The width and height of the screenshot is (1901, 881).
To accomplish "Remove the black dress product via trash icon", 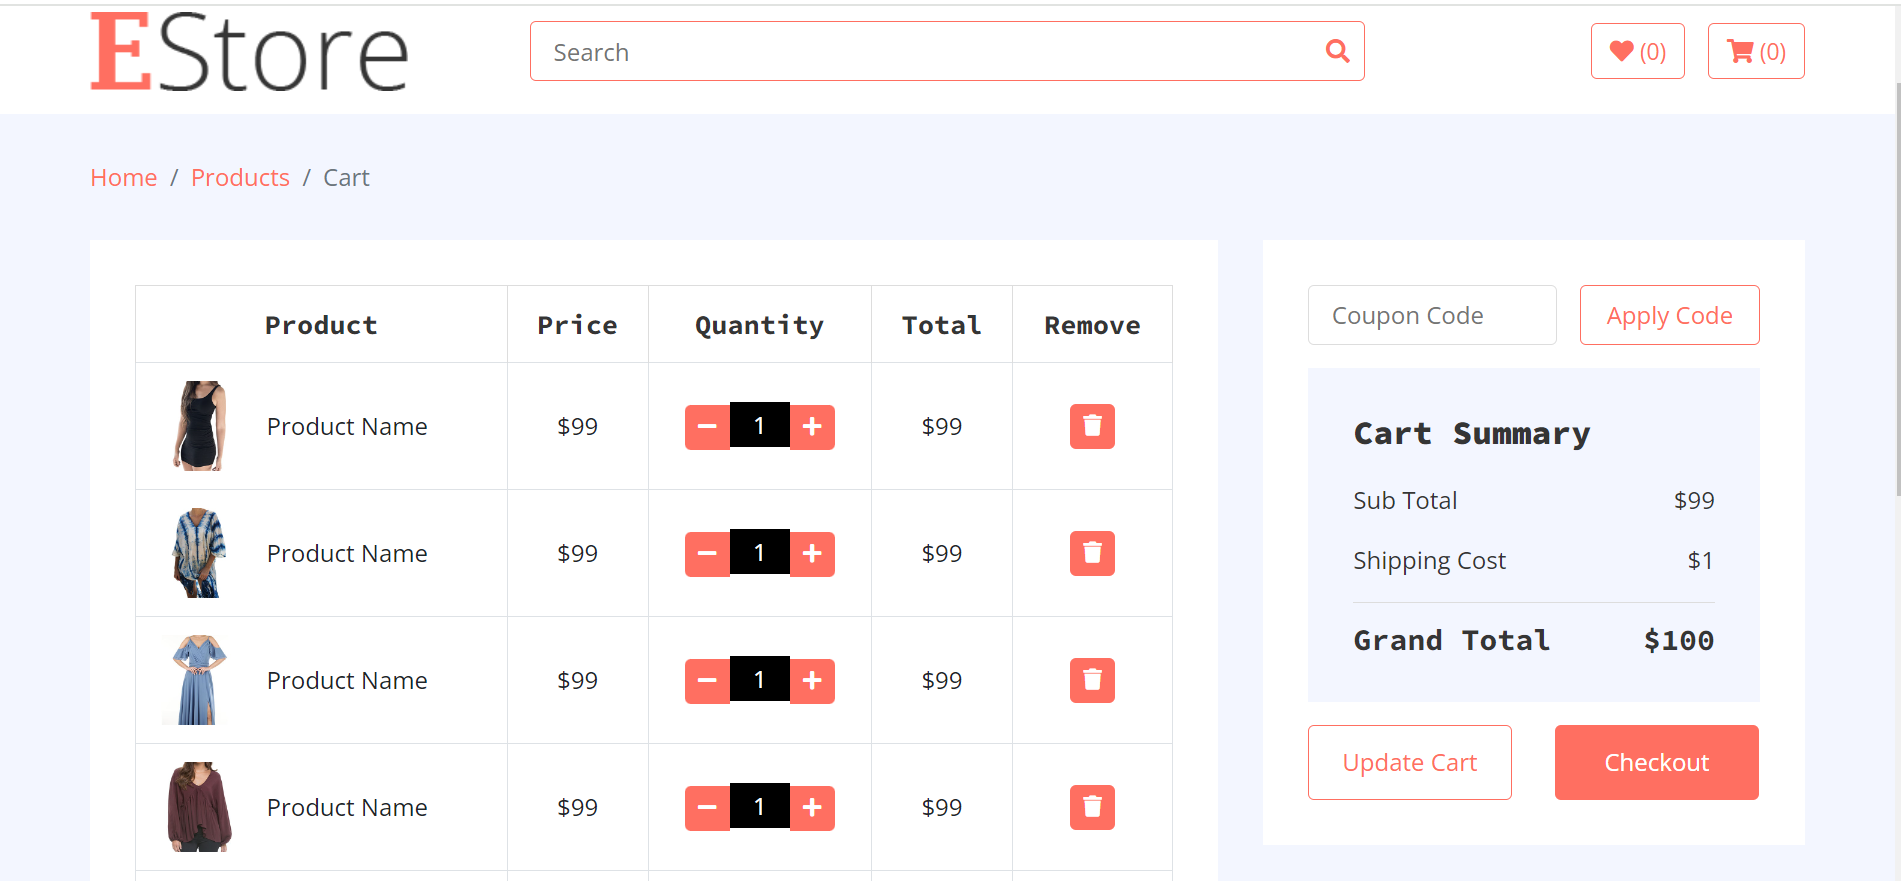I will tap(1092, 426).
